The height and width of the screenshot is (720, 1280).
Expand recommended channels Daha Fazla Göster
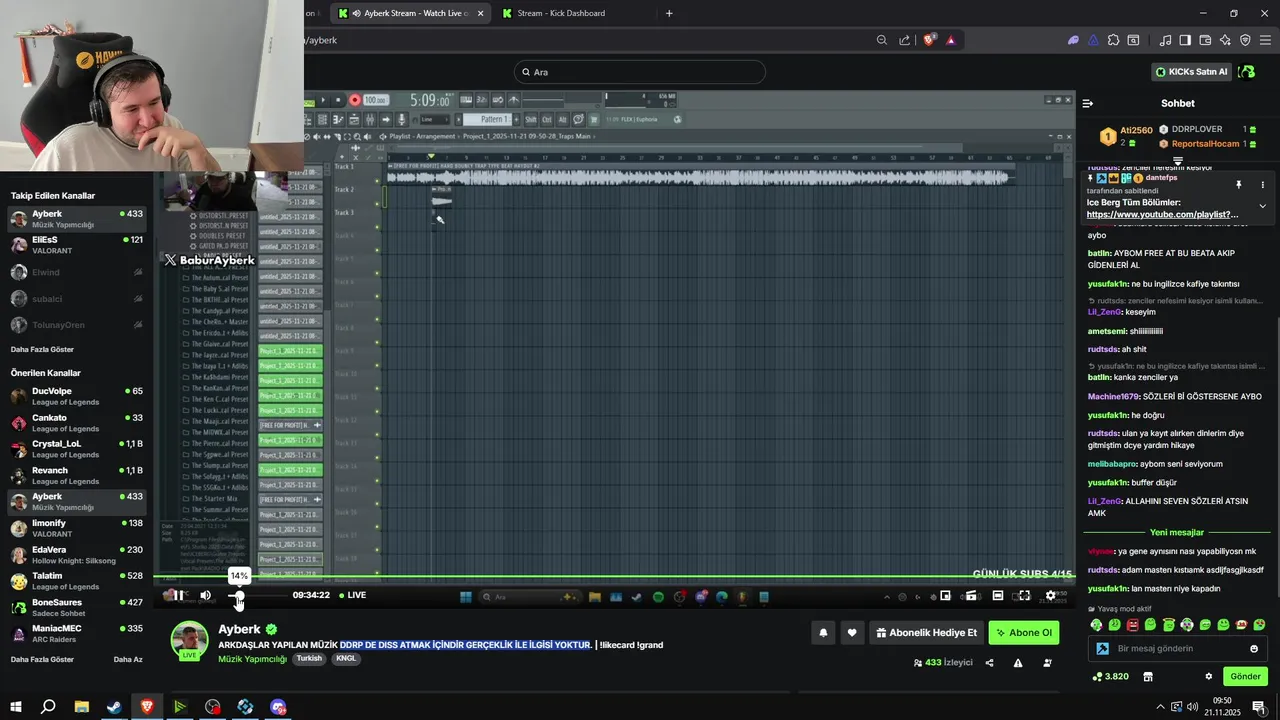(42, 659)
